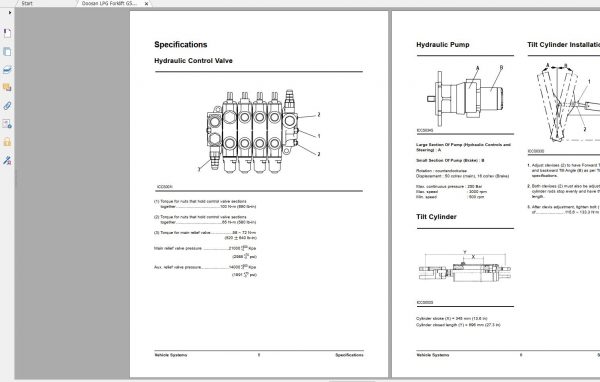
Task: Click the 'Hydraulic Pump' heading
Action: tap(443, 44)
